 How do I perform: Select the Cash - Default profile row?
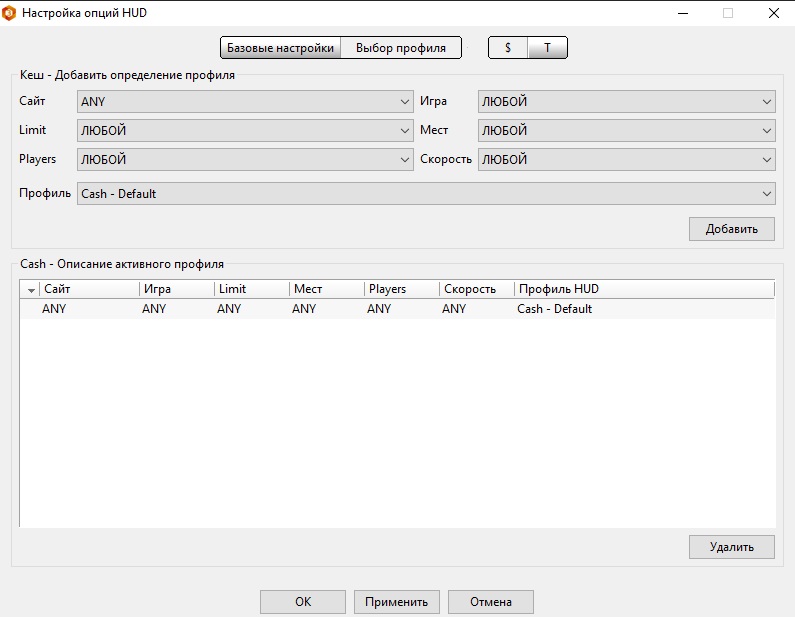coord(397,309)
